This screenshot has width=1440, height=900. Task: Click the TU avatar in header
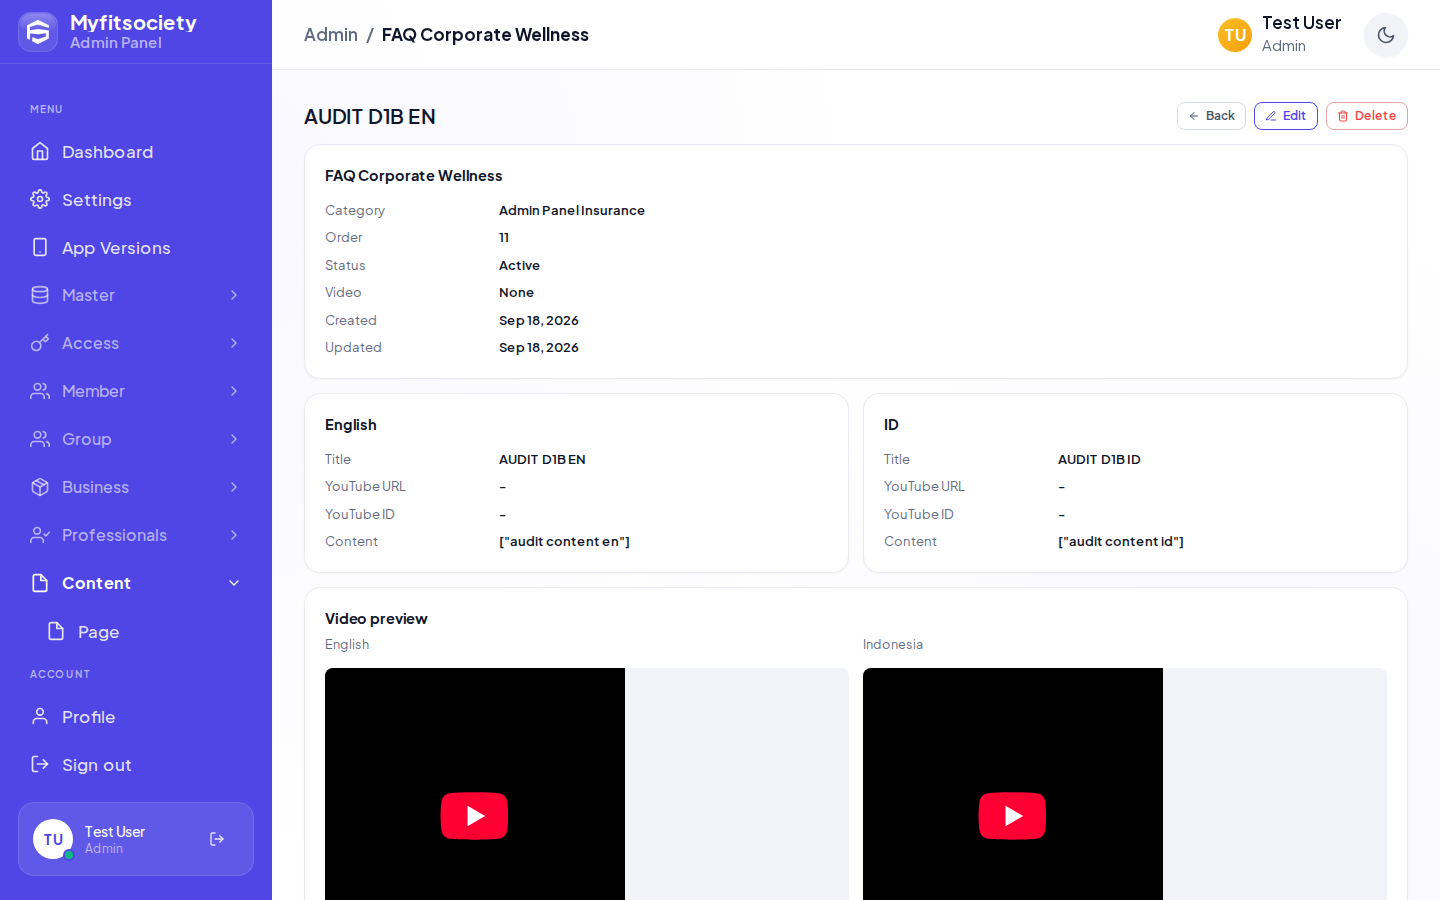pos(1235,35)
